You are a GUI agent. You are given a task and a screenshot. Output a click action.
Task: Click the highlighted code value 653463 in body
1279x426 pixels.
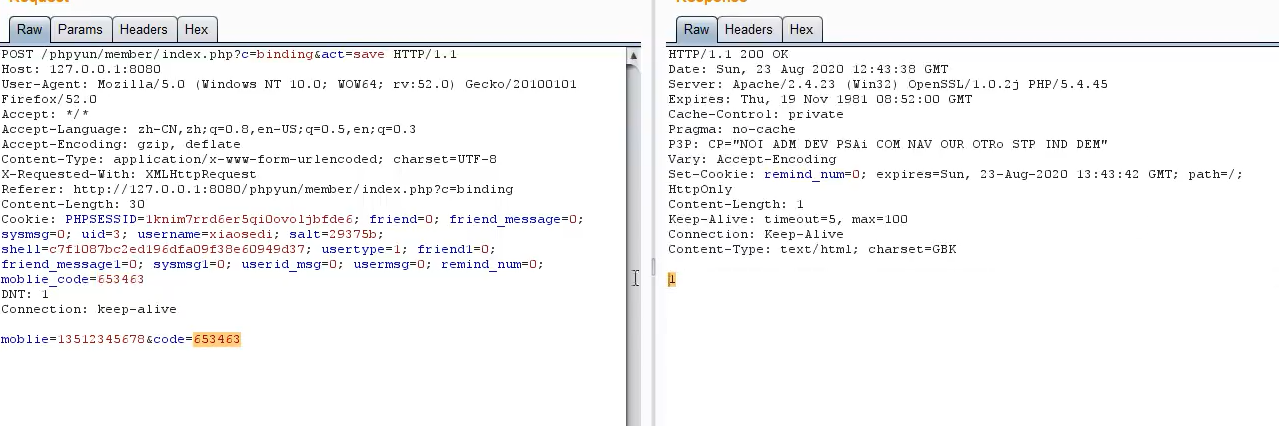pos(217,340)
